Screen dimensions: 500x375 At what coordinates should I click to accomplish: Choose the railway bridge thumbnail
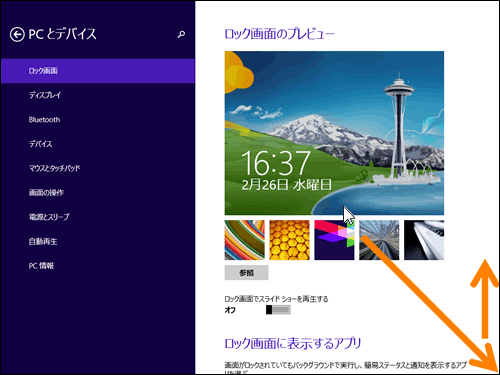[x=379, y=240]
